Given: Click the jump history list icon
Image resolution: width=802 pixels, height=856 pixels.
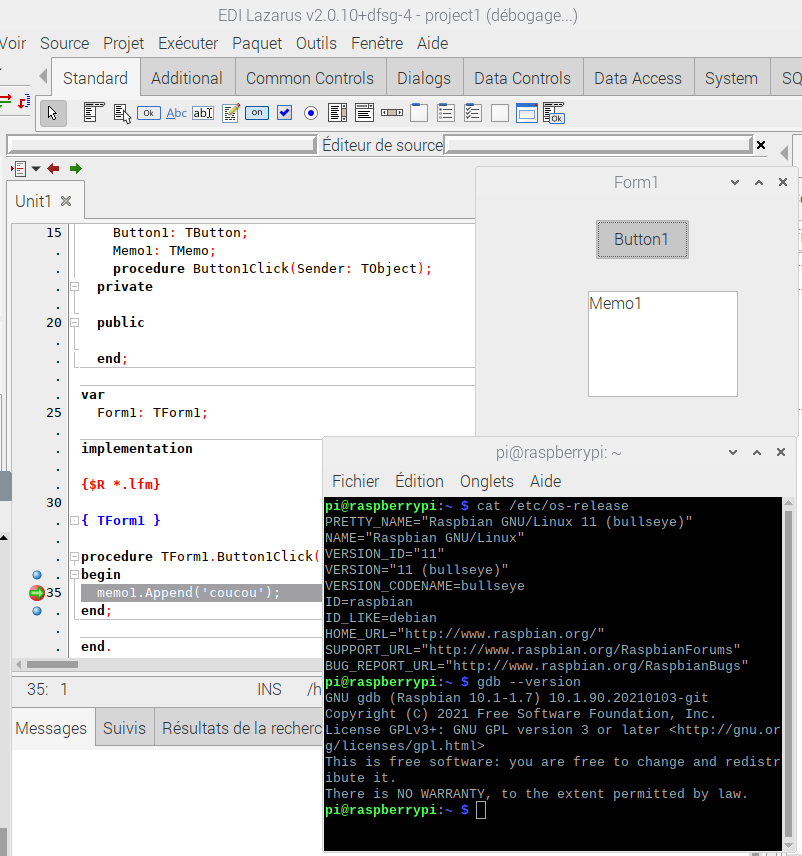Looking at the screenshot, I should click(x=19, y=169).
